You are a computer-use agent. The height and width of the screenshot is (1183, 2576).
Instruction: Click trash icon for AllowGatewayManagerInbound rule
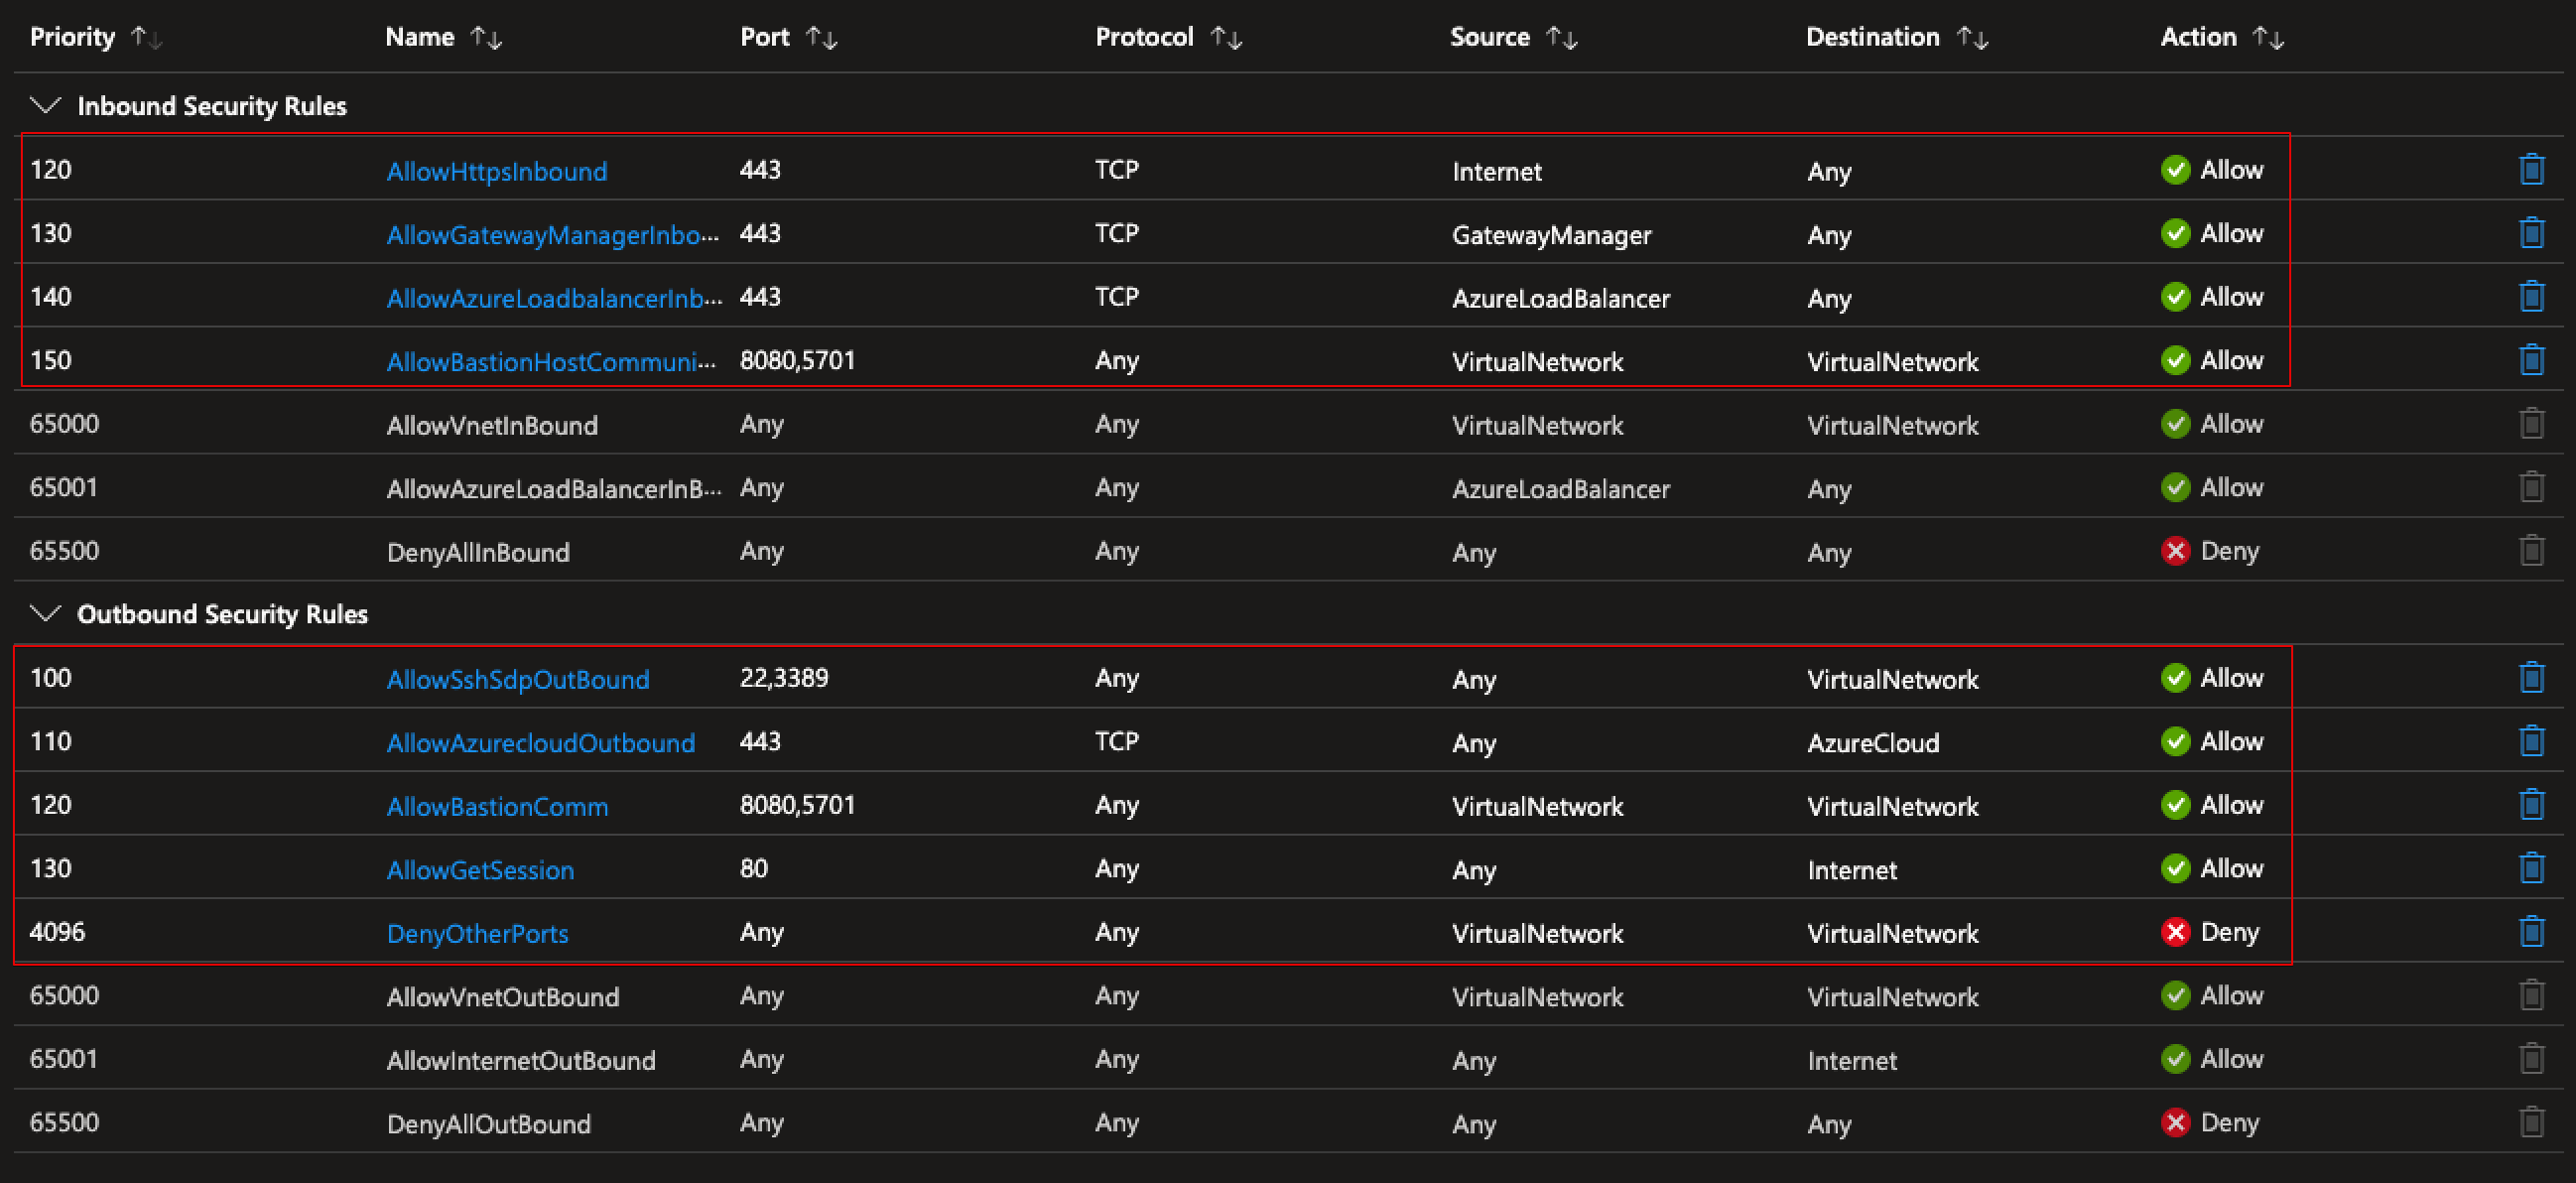pos(2531,233)
